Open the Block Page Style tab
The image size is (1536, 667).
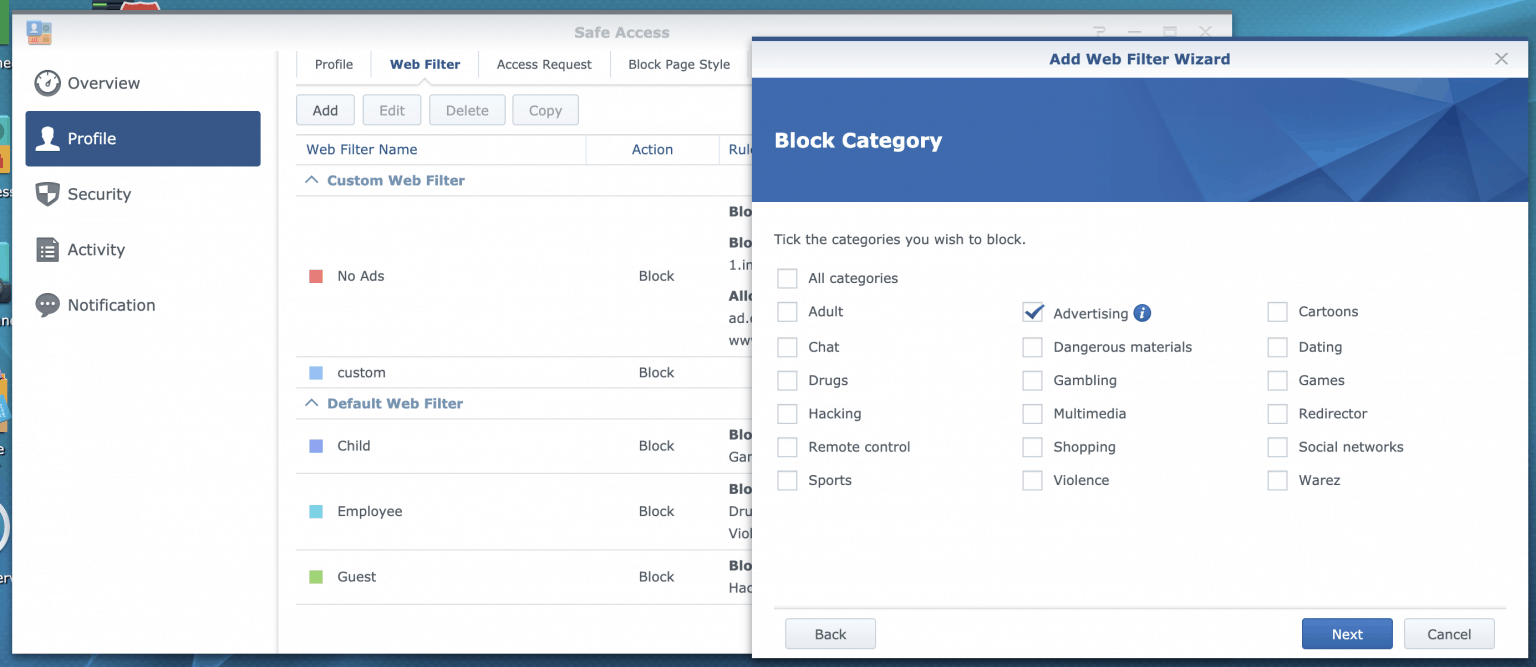[x=679, y=64]
